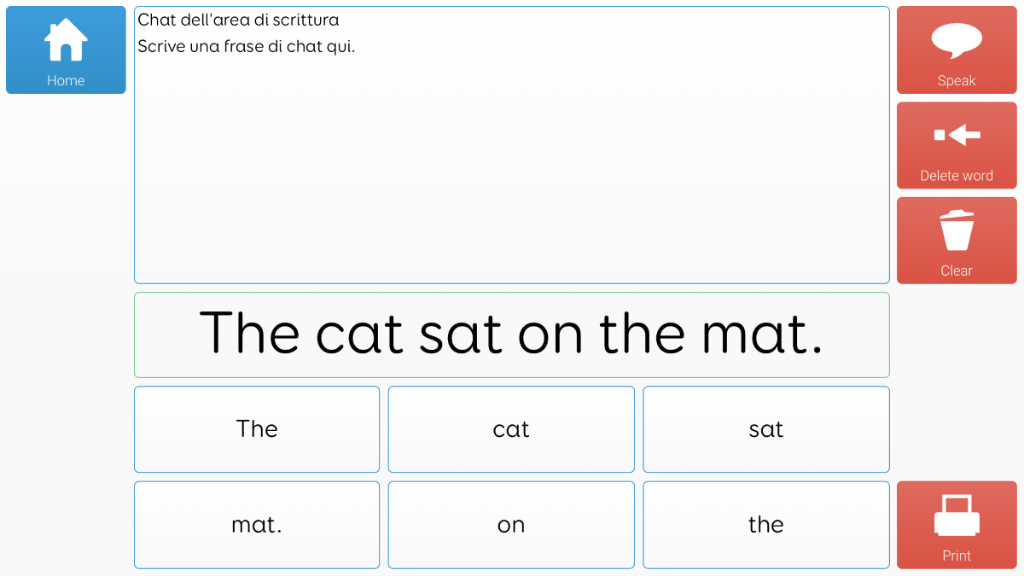This screenshot has height=576, width=1024.
Task: Click the "Home" text label
Action: [x=65, y=80]
